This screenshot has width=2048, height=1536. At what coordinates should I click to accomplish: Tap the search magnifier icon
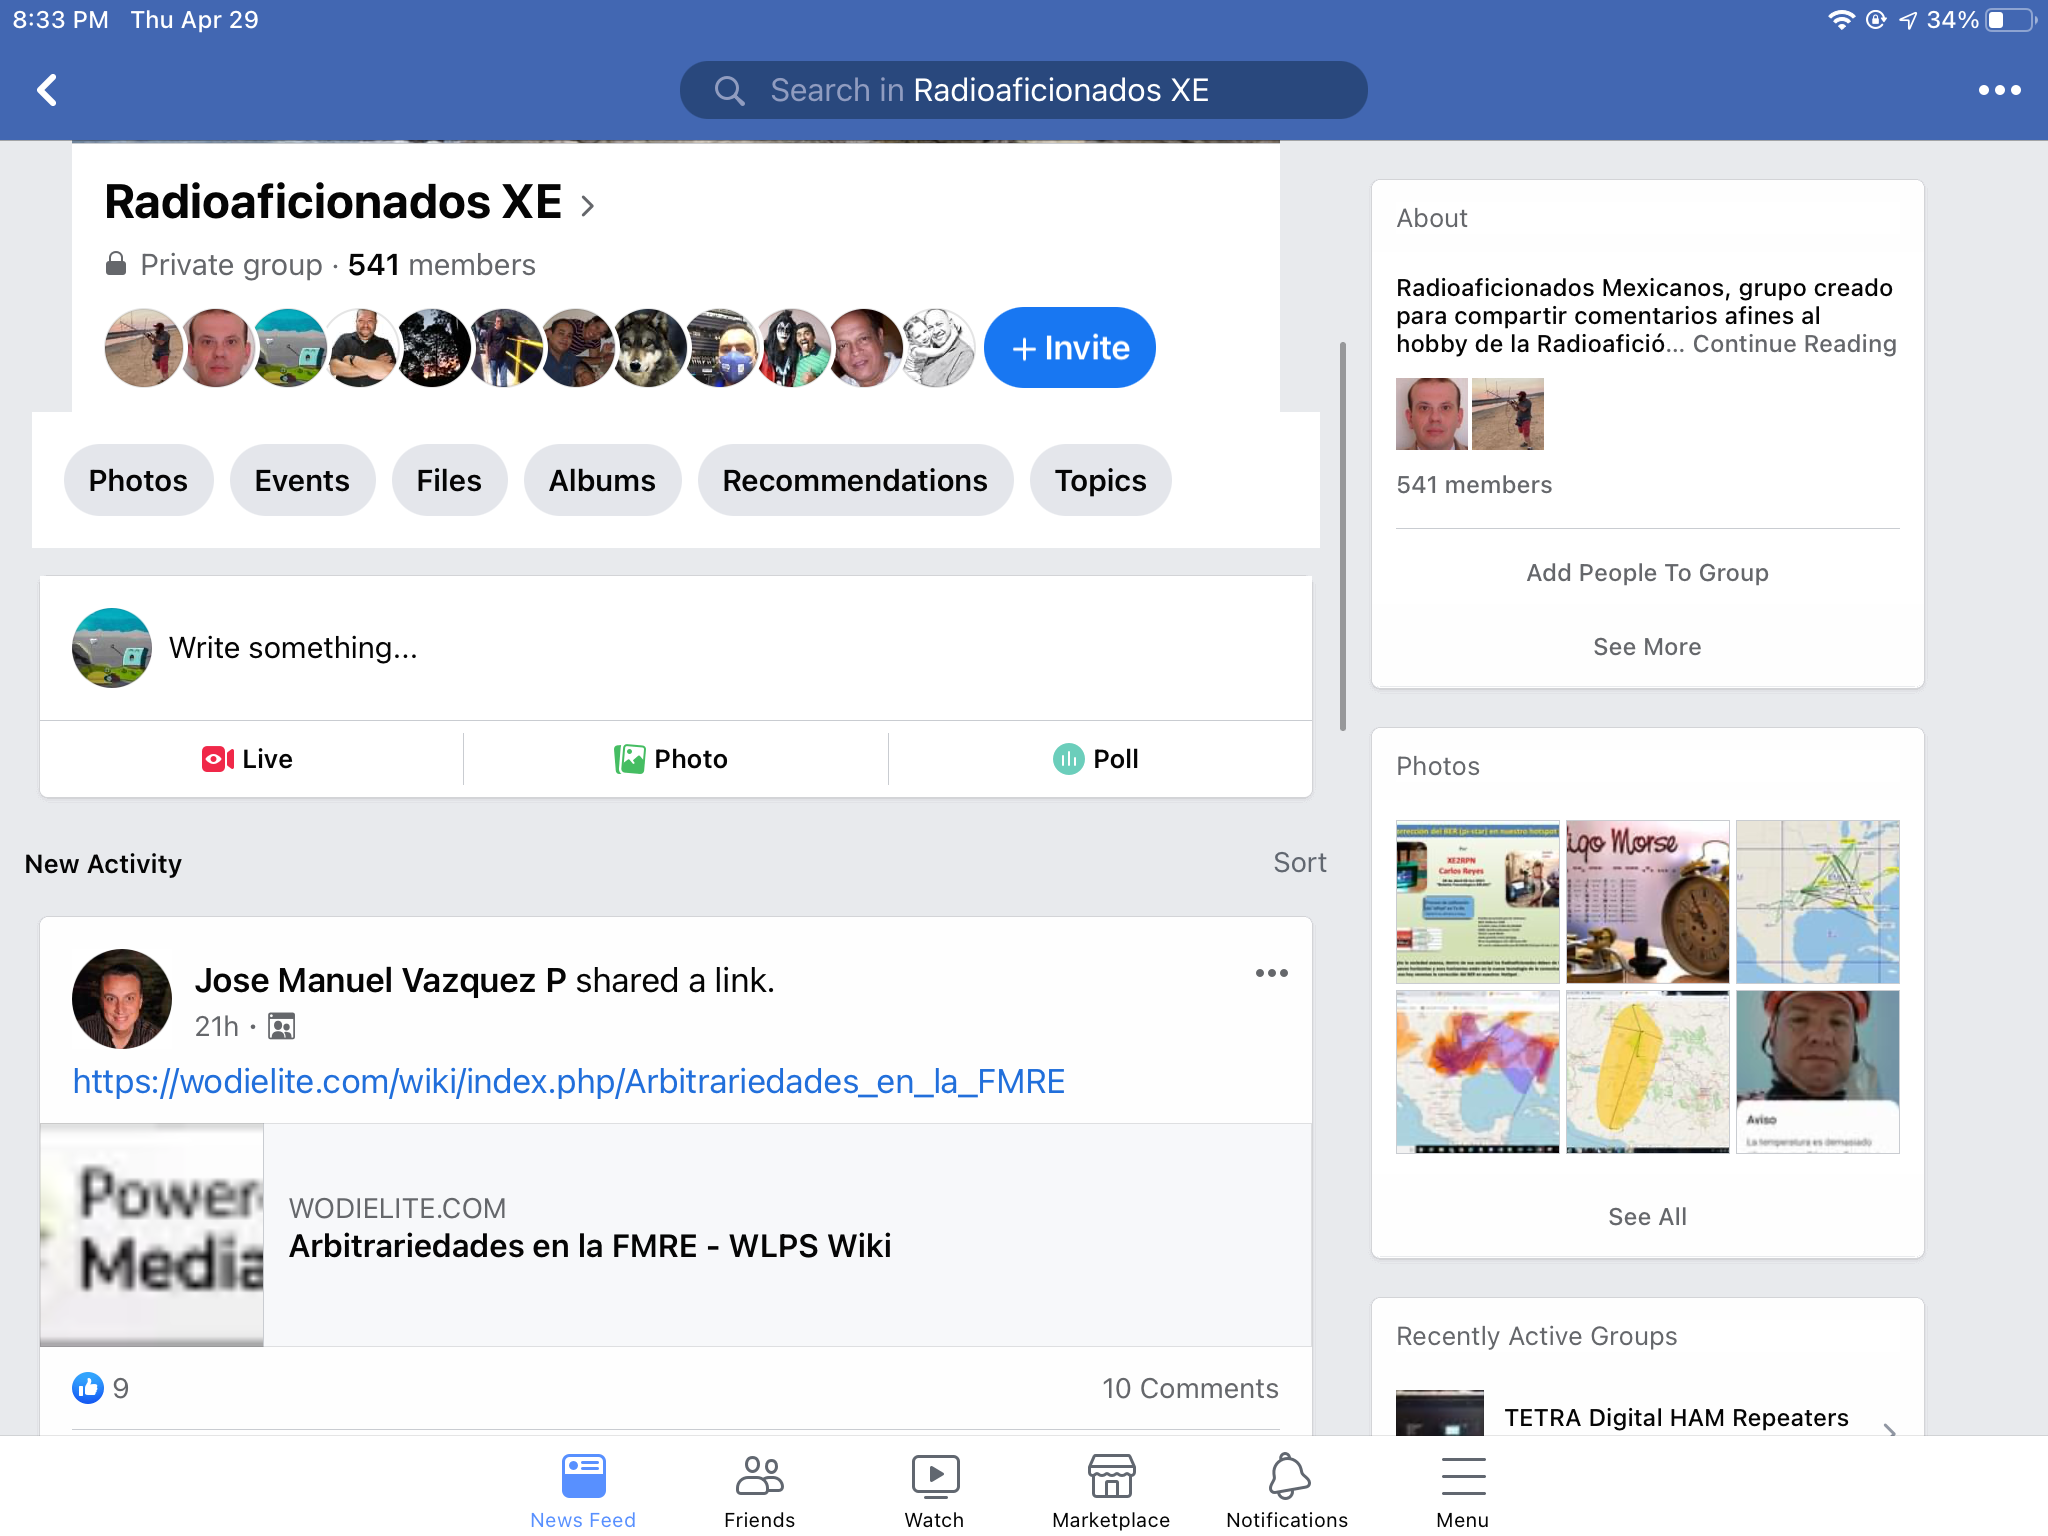729,91
